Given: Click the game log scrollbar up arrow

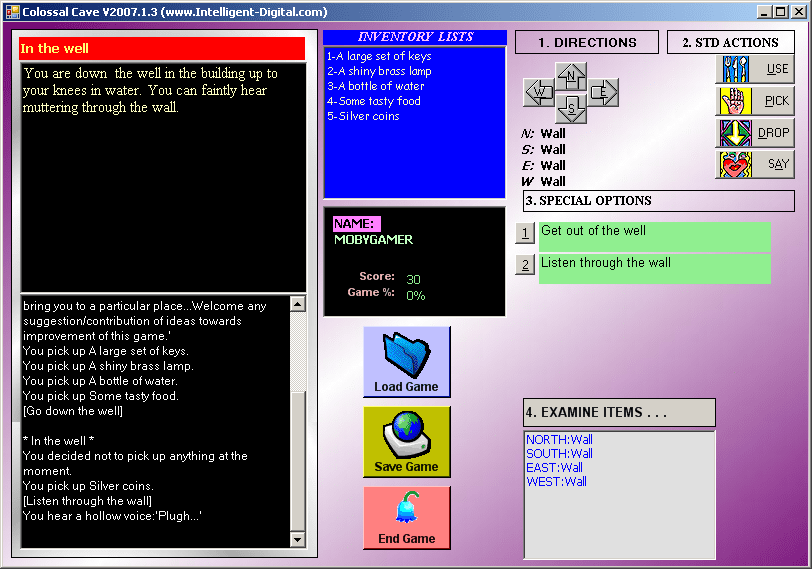Looking at the screenshot, I should pyautogui.click(x=297, y=302).
